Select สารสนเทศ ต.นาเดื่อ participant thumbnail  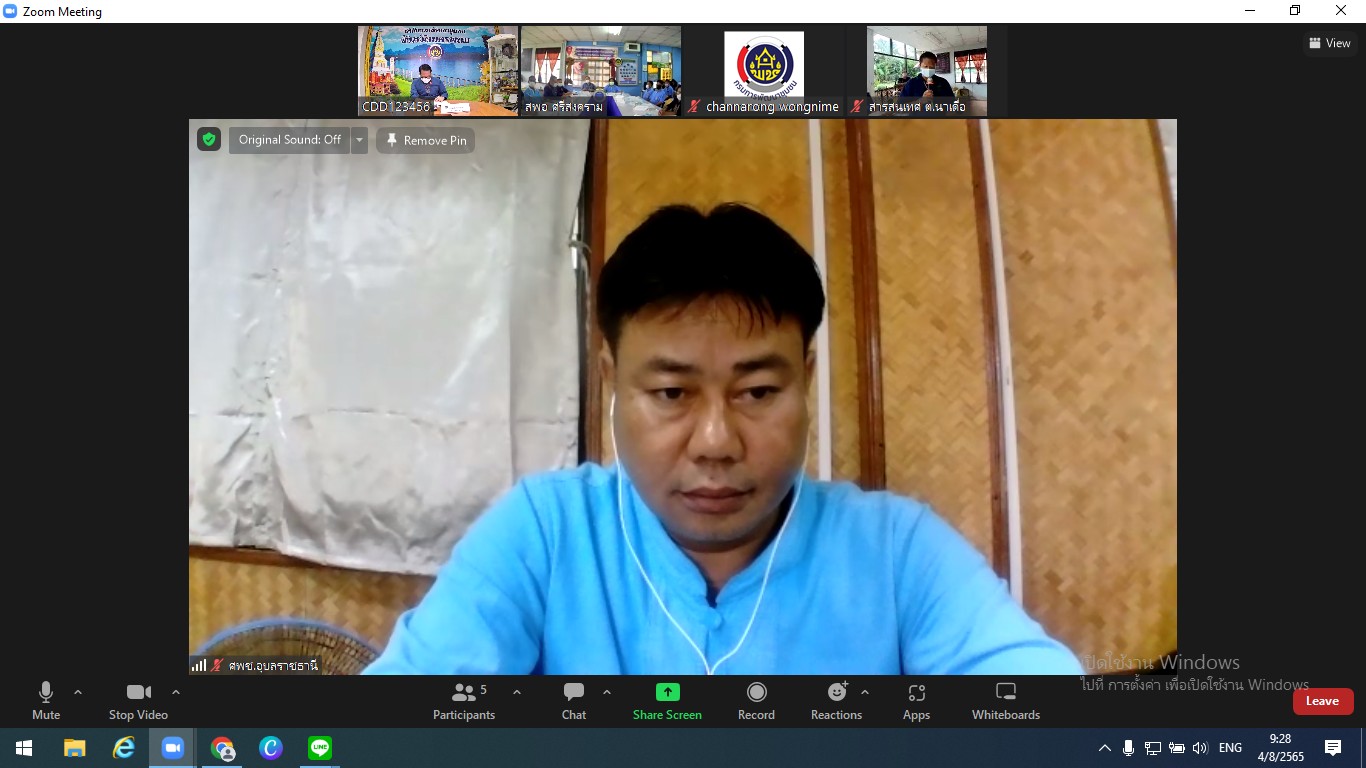927,71
